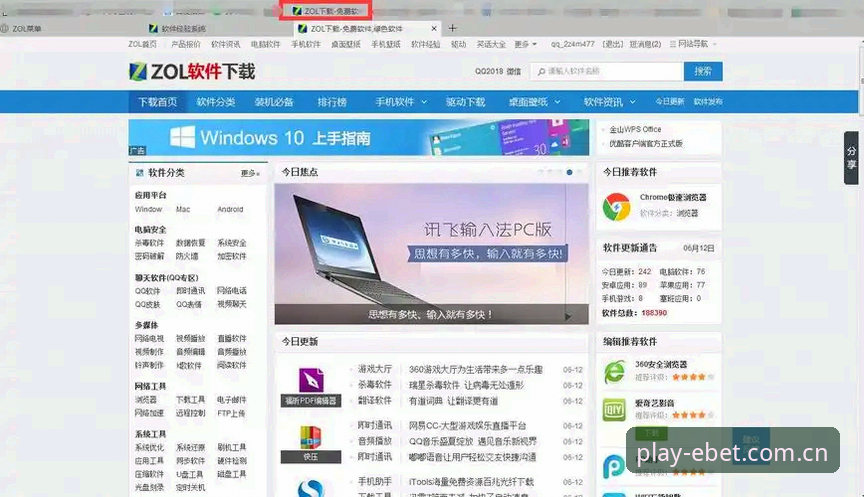The width and height of the screenshot is (864, 497).
Task: Open the 讯飞输入法PC版 focus image
Action: [431, 253]
